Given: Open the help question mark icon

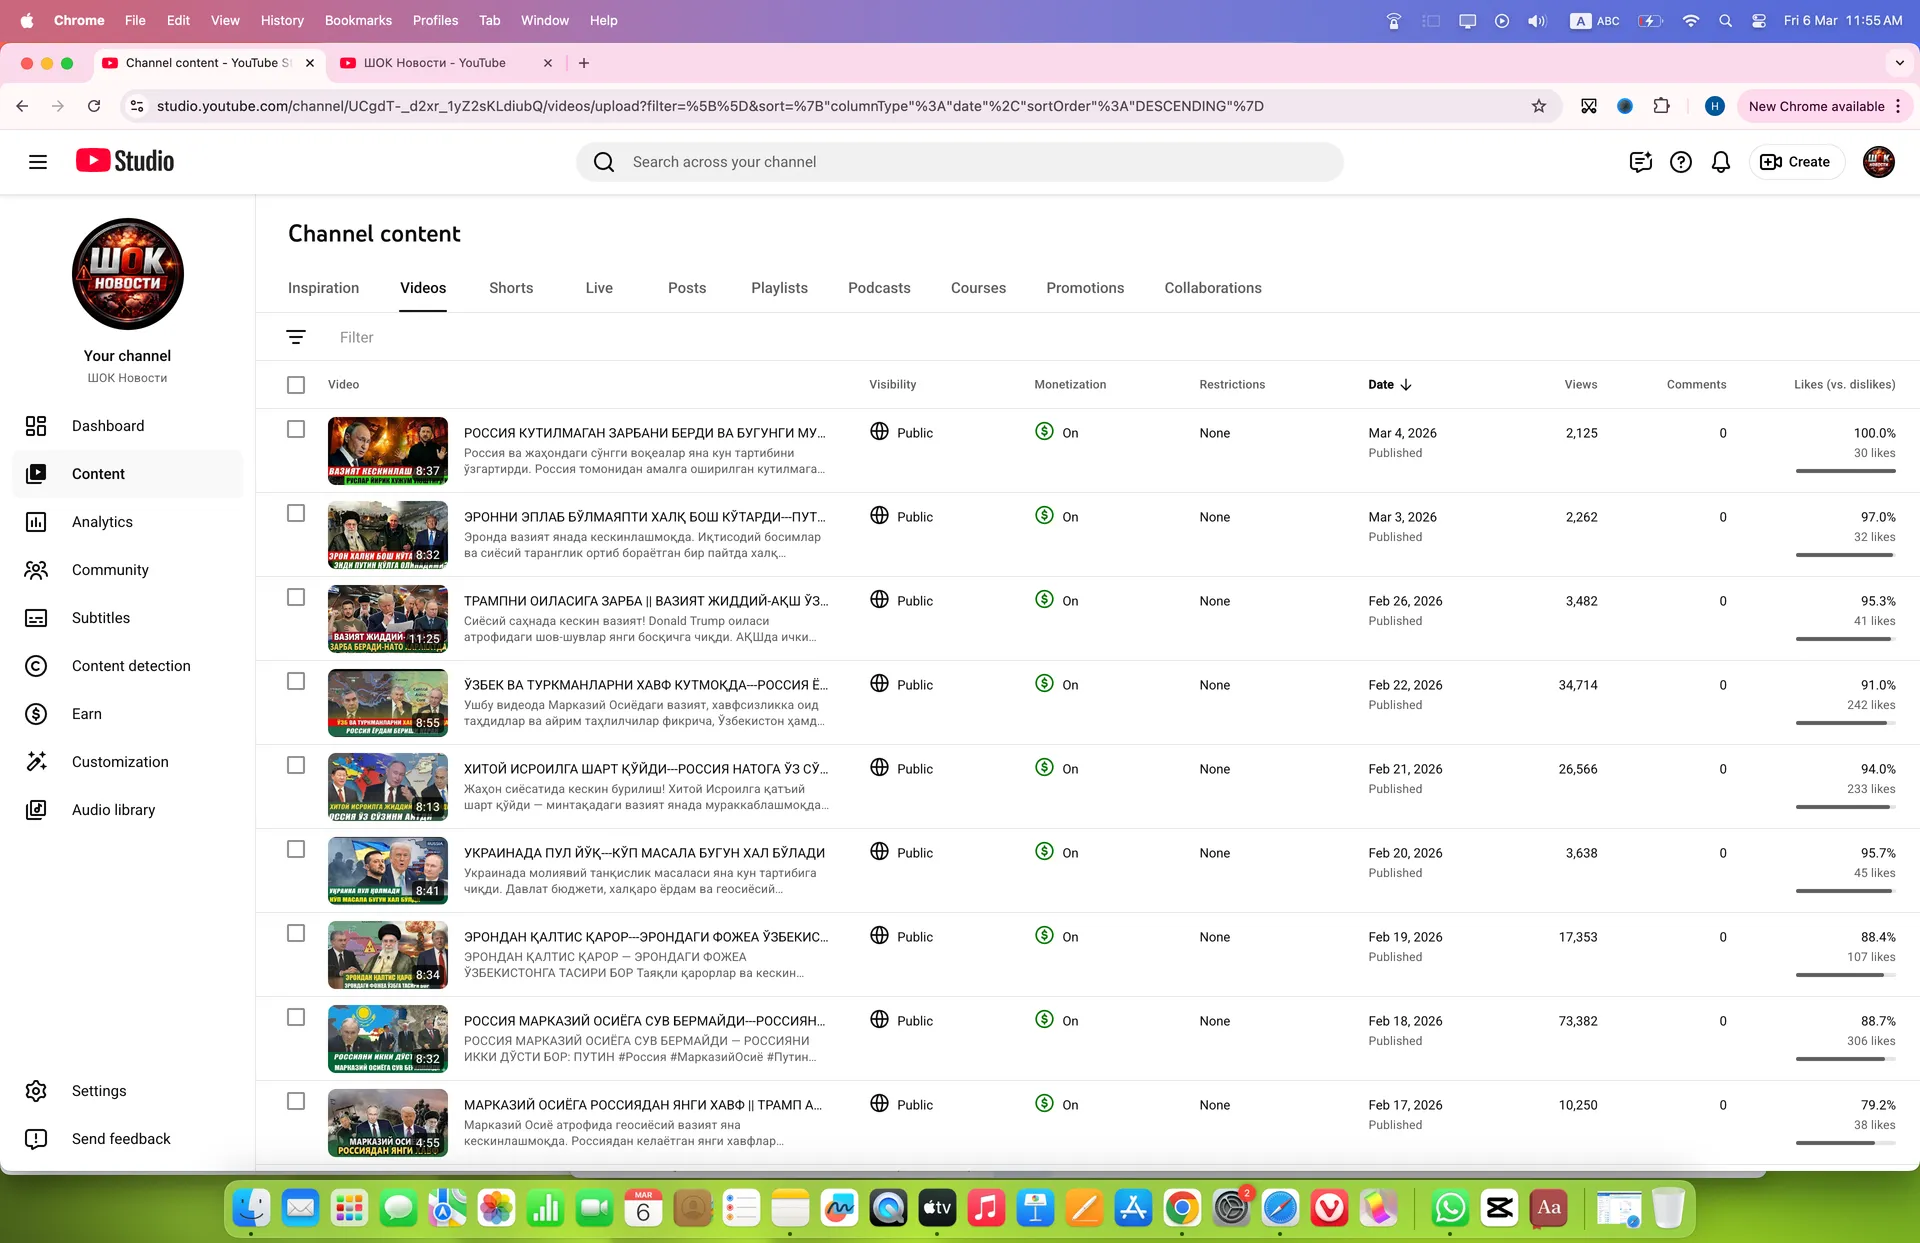Looking at the screenshot, I should (x=1681, y=162).
